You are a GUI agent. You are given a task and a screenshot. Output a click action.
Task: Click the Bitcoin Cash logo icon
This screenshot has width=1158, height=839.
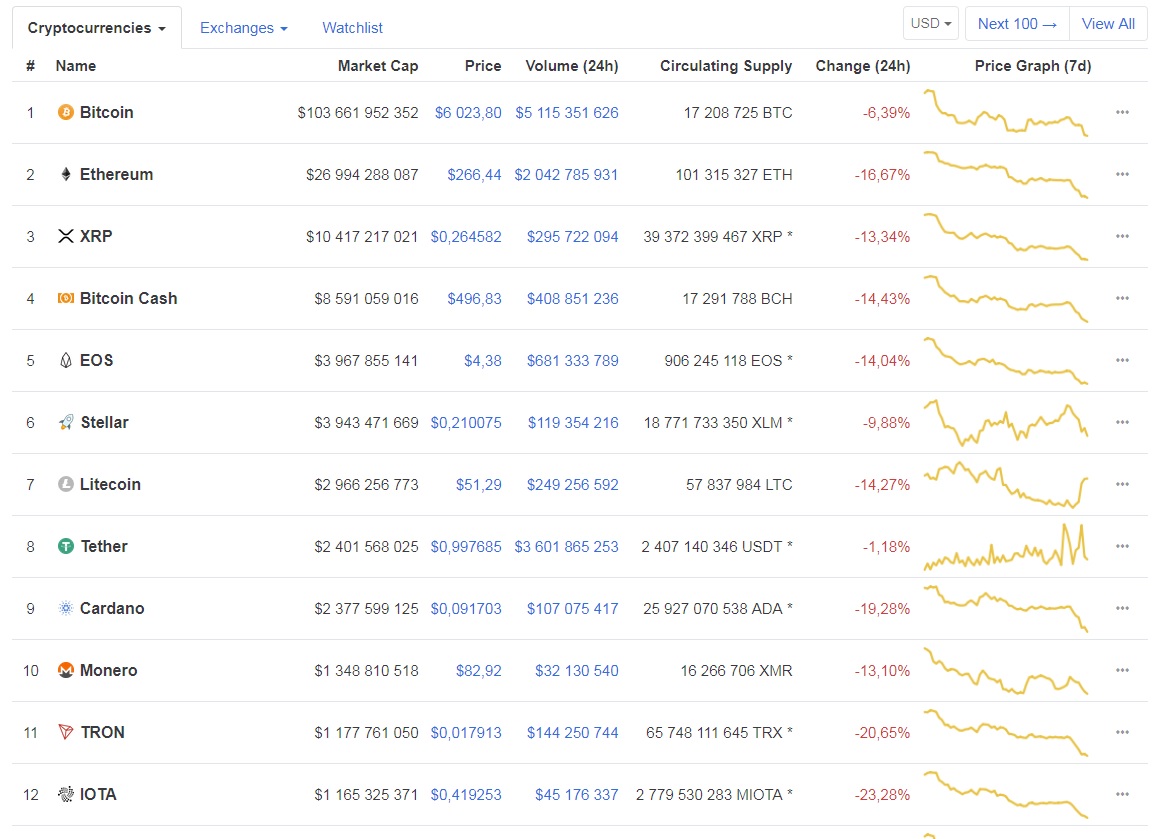[66, 298]
